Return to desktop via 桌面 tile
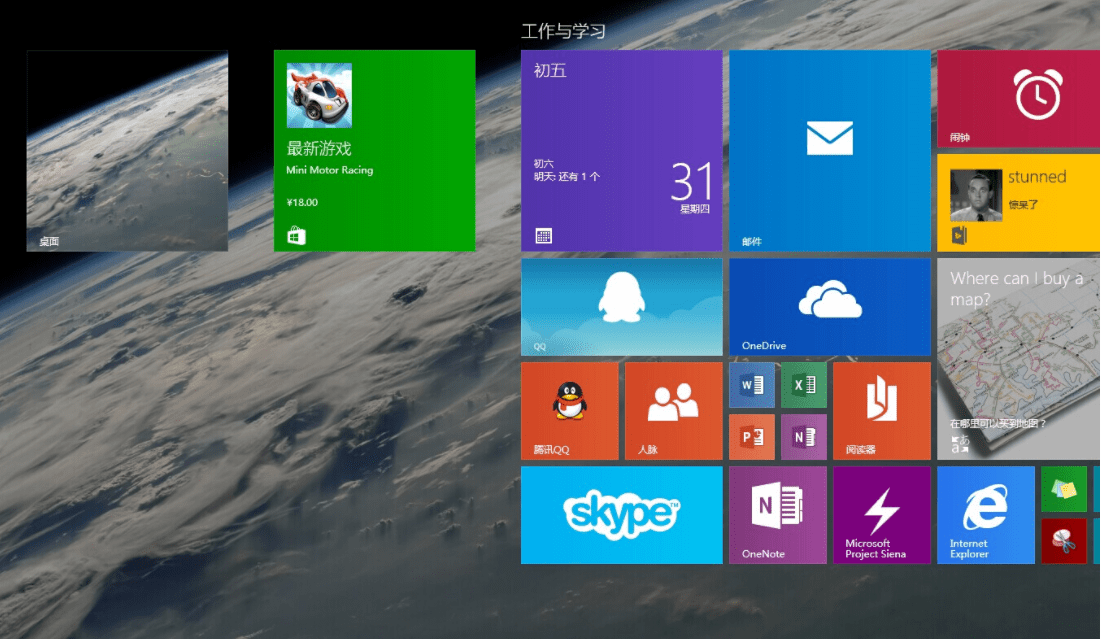Image resolution: width=1101 pixels, height=639 pixels. (x=127, y=150)
